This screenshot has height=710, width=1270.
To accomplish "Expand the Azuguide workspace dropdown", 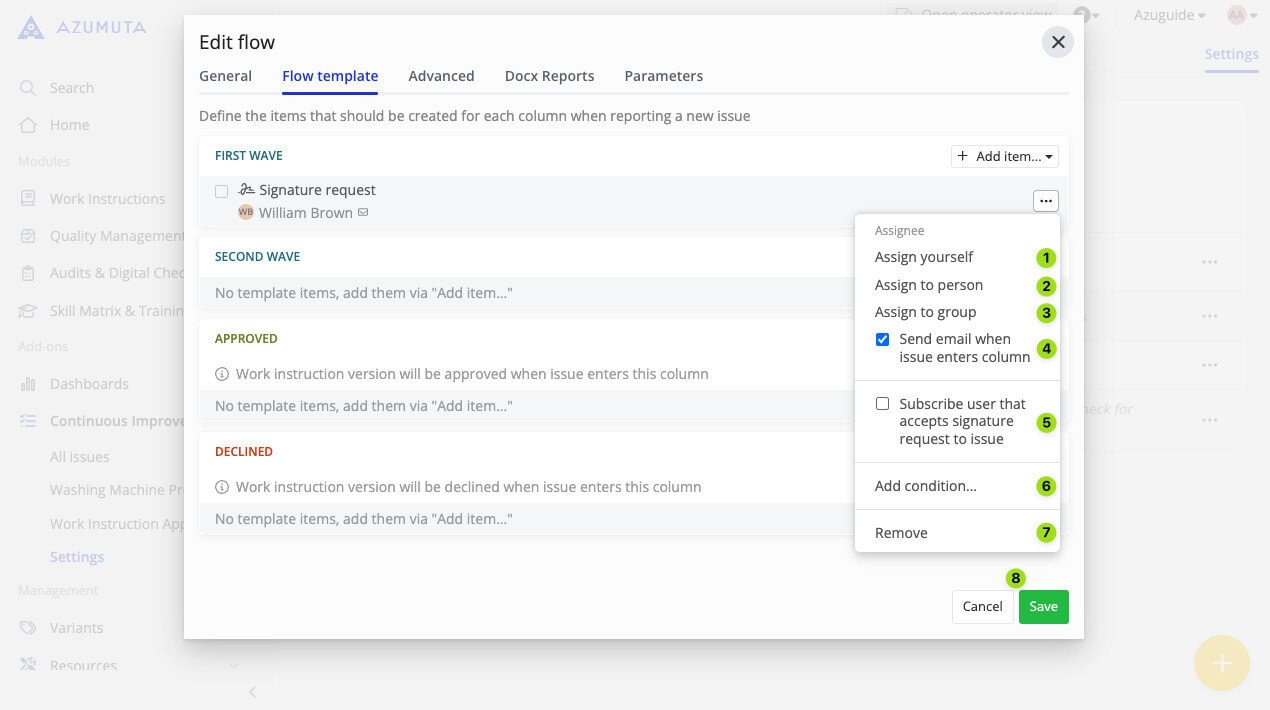I will 1168,15.
